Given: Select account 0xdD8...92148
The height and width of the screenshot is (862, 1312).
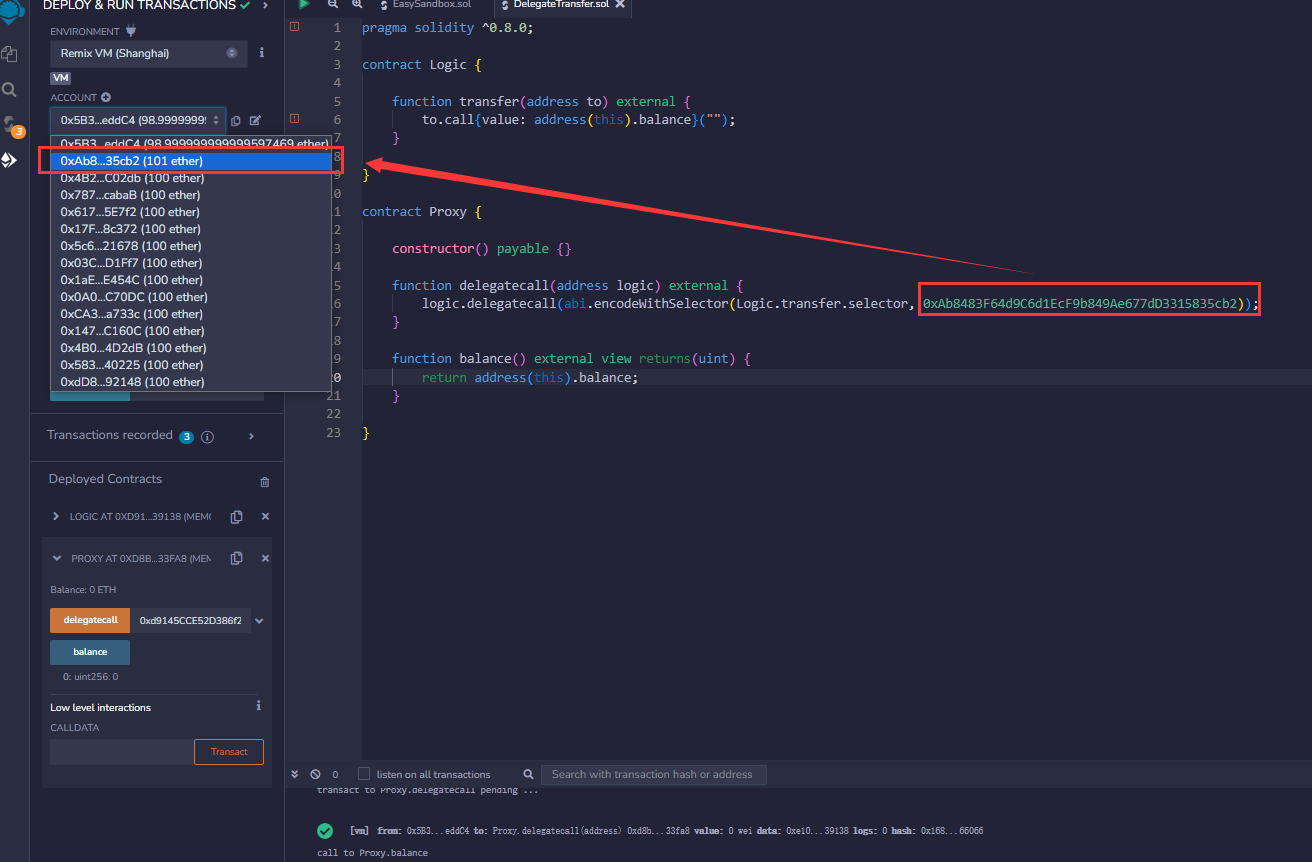Looking at the screenshot, I should (191, 382).
